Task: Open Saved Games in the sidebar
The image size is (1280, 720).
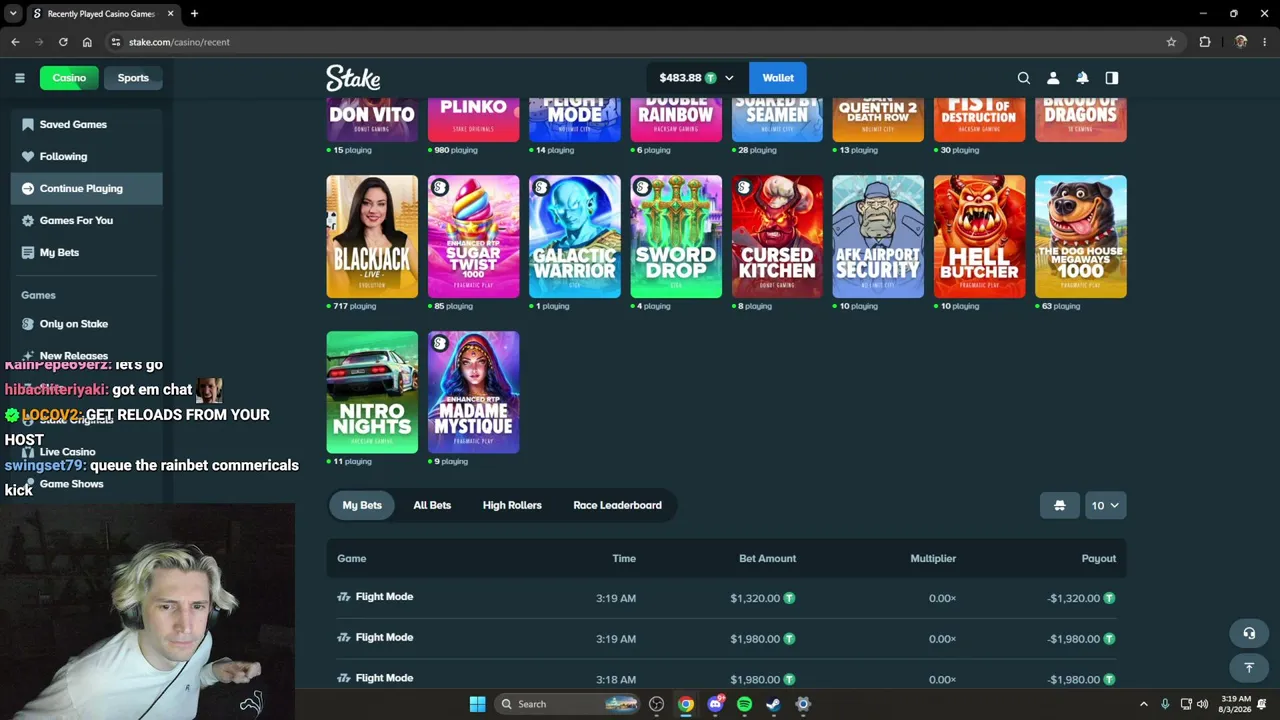Action: 87,124
